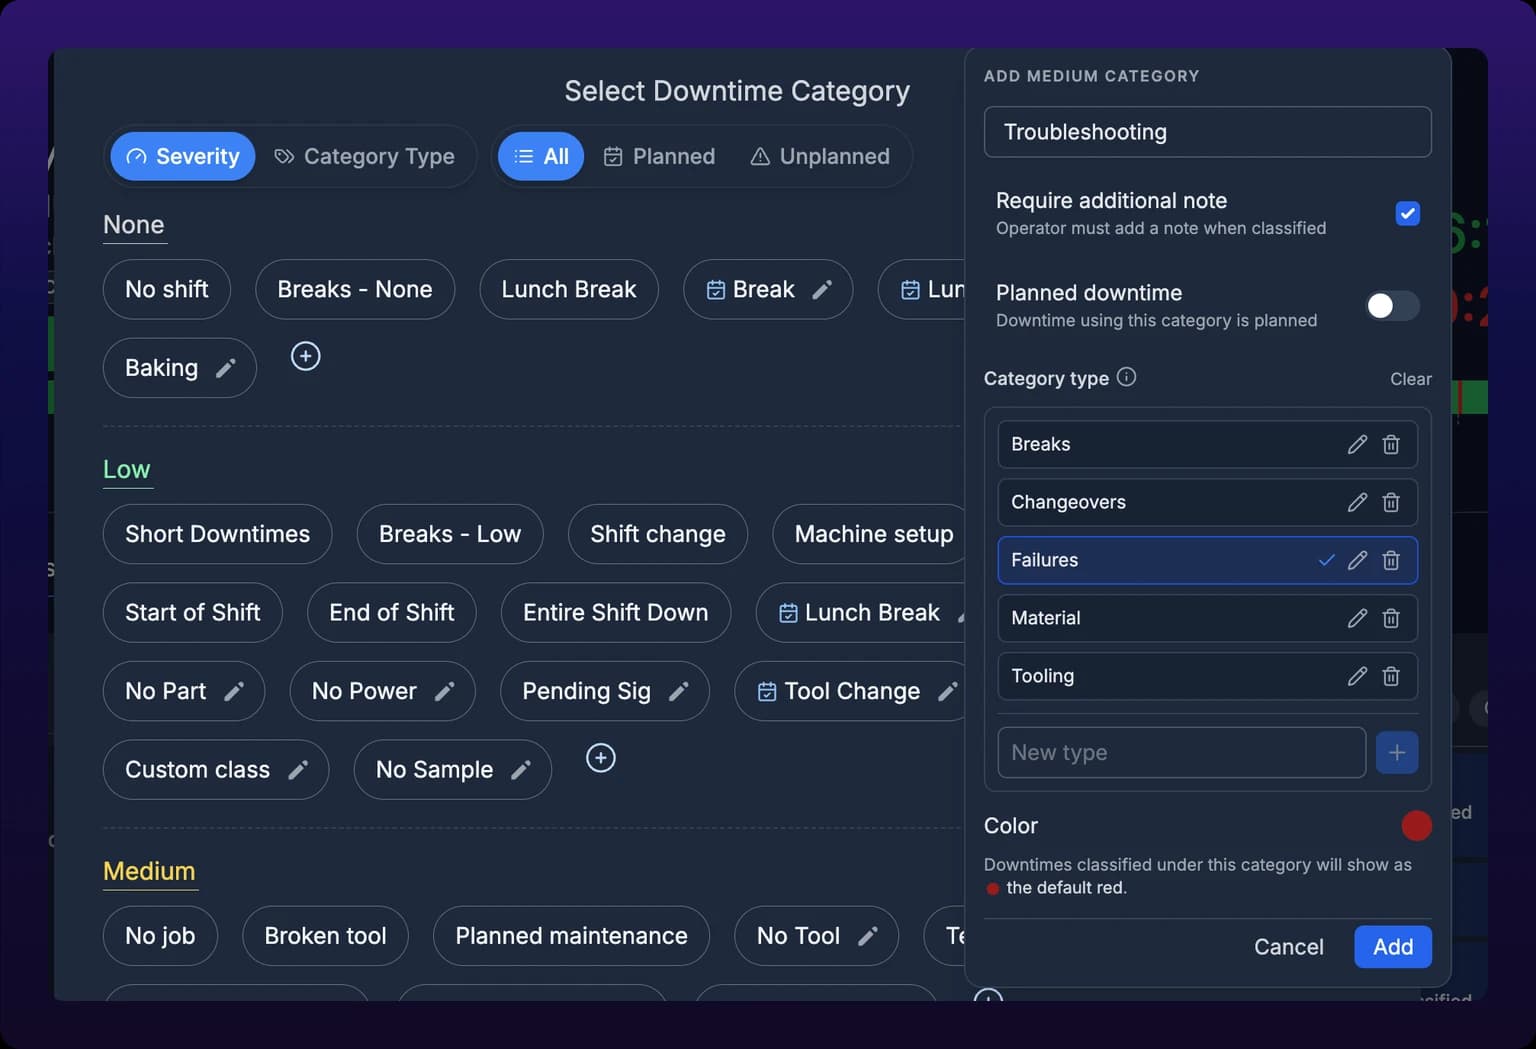Image resolution: width=1536 pixels, height=1049 pixels.
Task: Switch grouping to Severity
Action: pos(183,156)
